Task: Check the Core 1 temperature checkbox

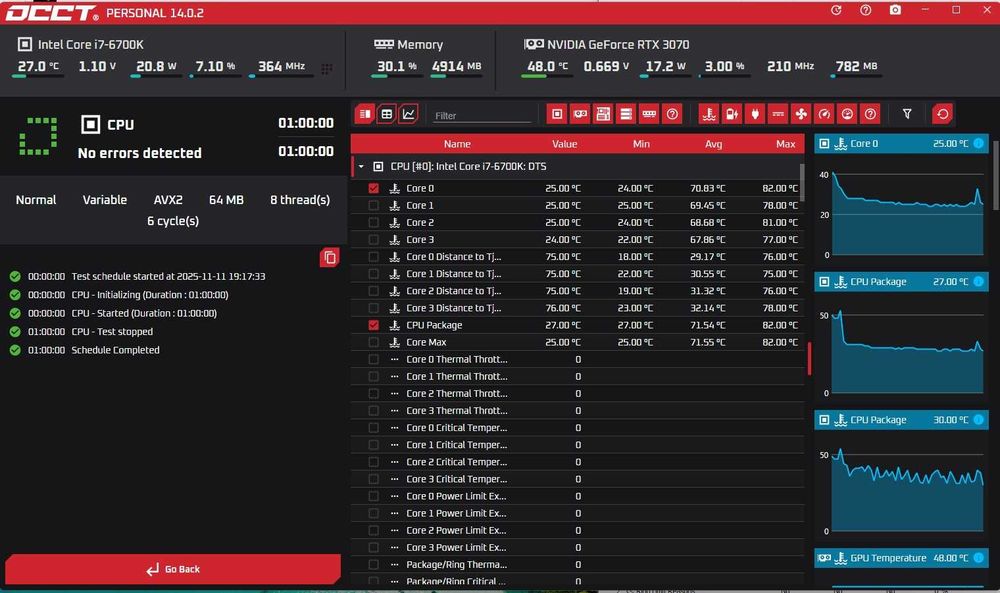Action: (x=373, y=205)
